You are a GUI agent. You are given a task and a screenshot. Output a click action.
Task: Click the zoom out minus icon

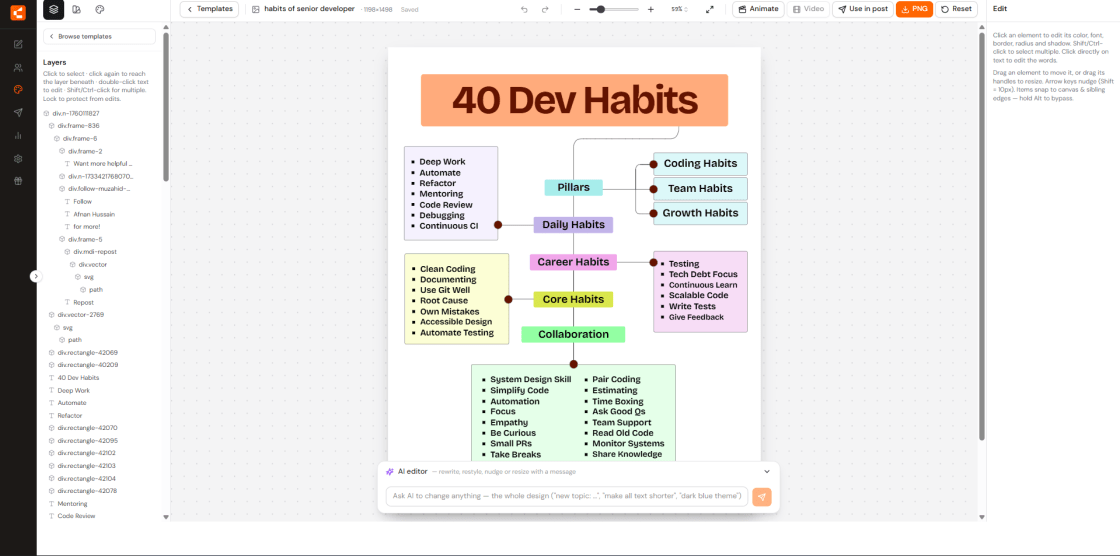[x=577, y=9]
